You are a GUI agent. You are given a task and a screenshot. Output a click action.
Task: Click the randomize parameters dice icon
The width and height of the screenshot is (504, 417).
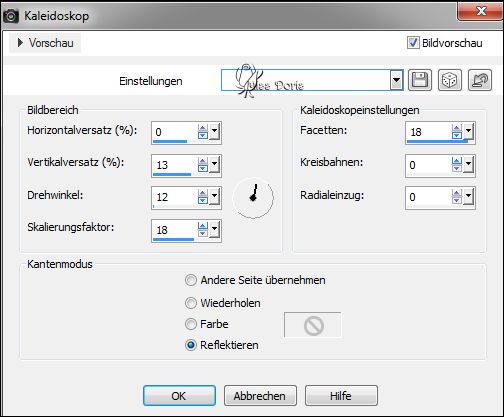point(450,80)
